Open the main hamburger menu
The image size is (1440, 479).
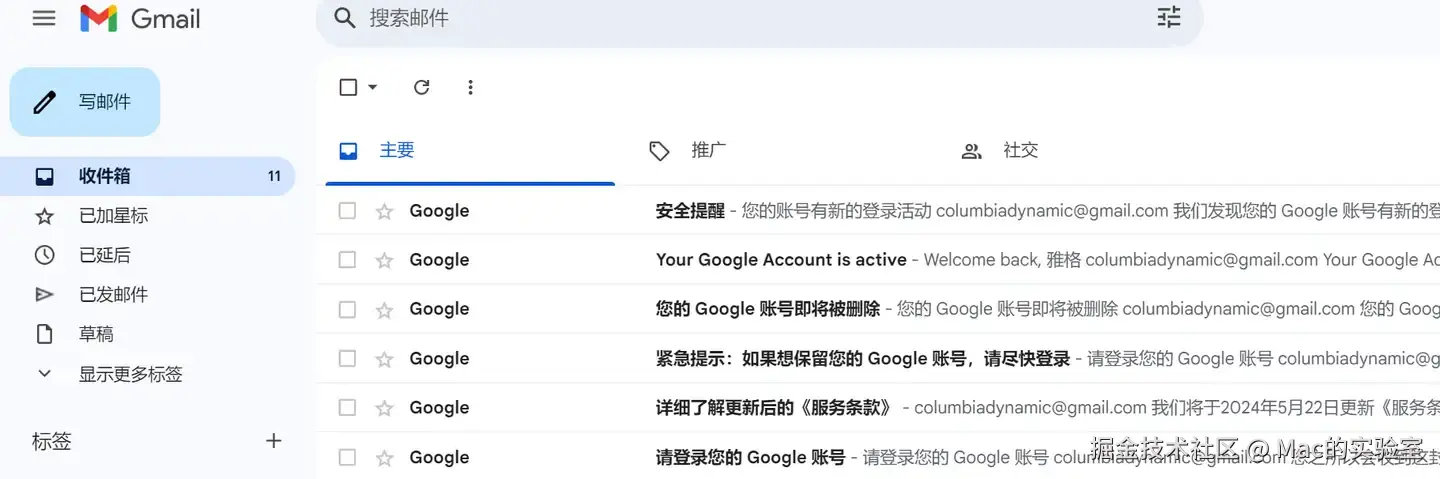[x=44, y=18]
